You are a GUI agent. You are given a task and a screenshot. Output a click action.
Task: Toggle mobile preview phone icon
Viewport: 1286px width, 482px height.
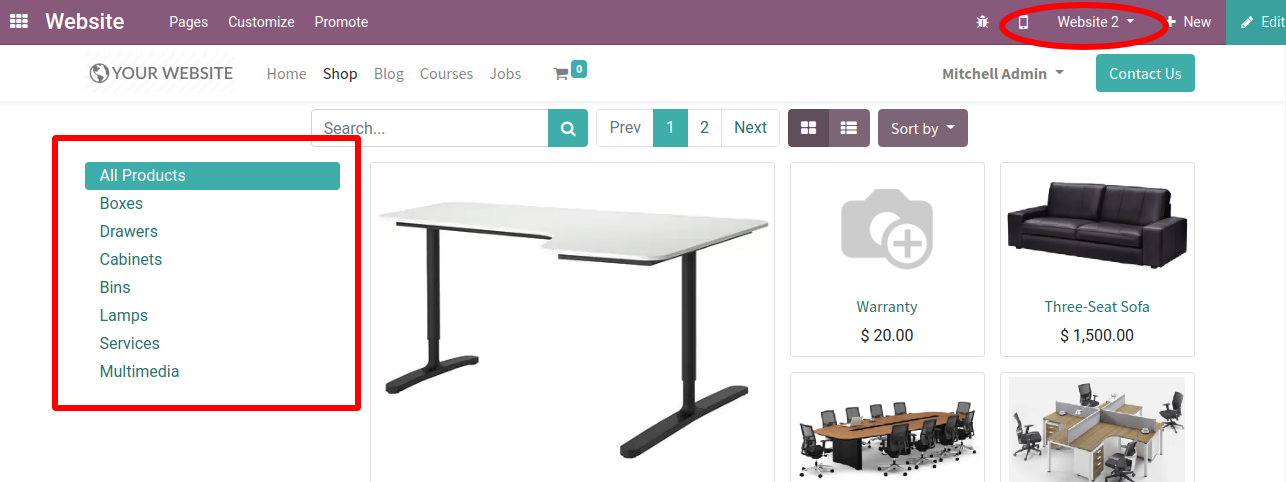pyautogui.click(x=1023, y=22)
